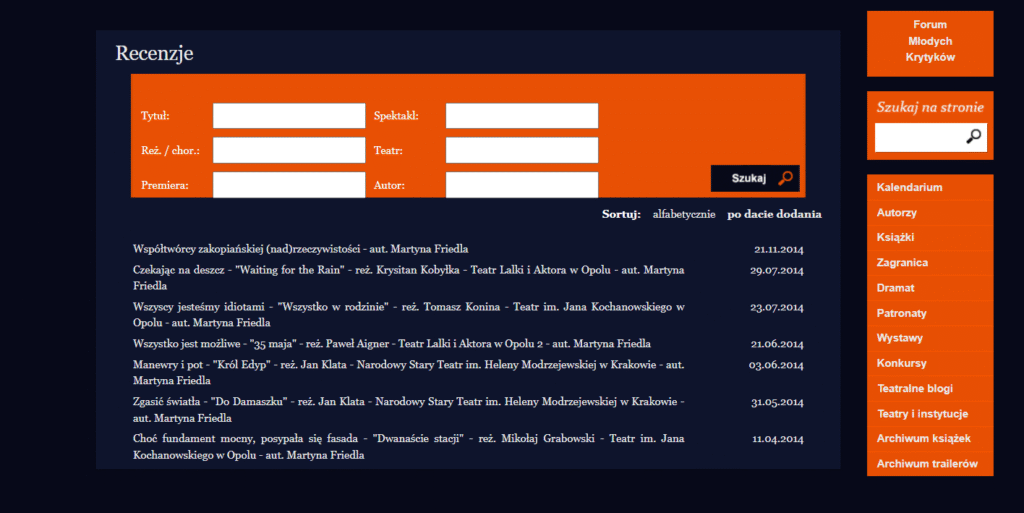
Task: Go to Autorzy in sidebar menu
Action: coord(896,213)
